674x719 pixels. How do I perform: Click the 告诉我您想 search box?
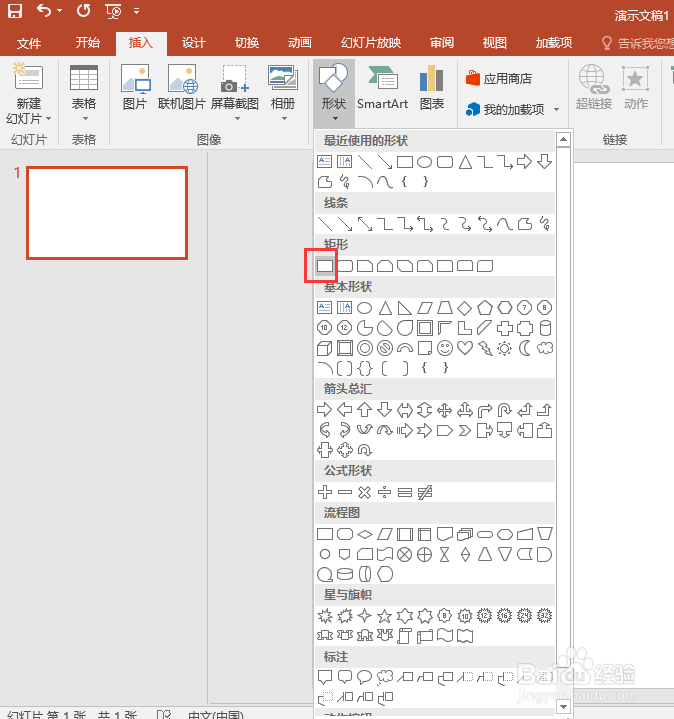(638, 43)
